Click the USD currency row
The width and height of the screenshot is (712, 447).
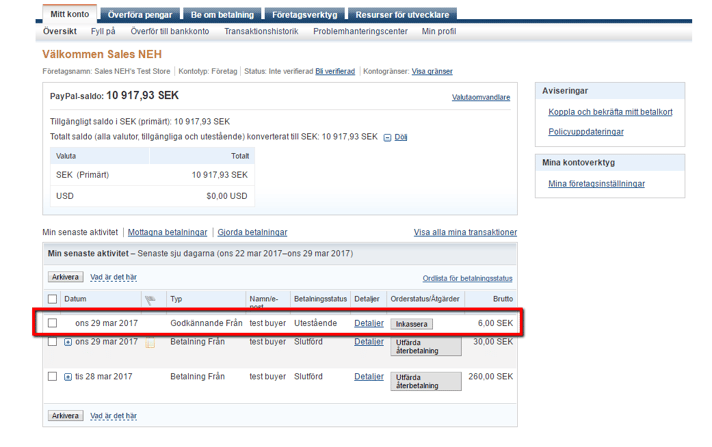tap(152, 196)
